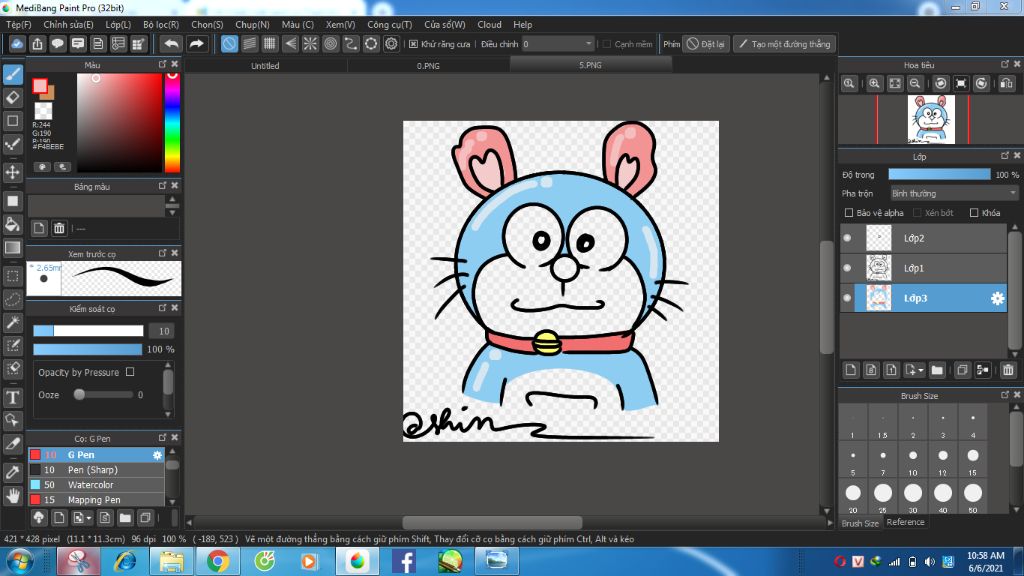Click the rainbow hue bar
Screen dimensions: 1024x576
click(x=172, y=122)
